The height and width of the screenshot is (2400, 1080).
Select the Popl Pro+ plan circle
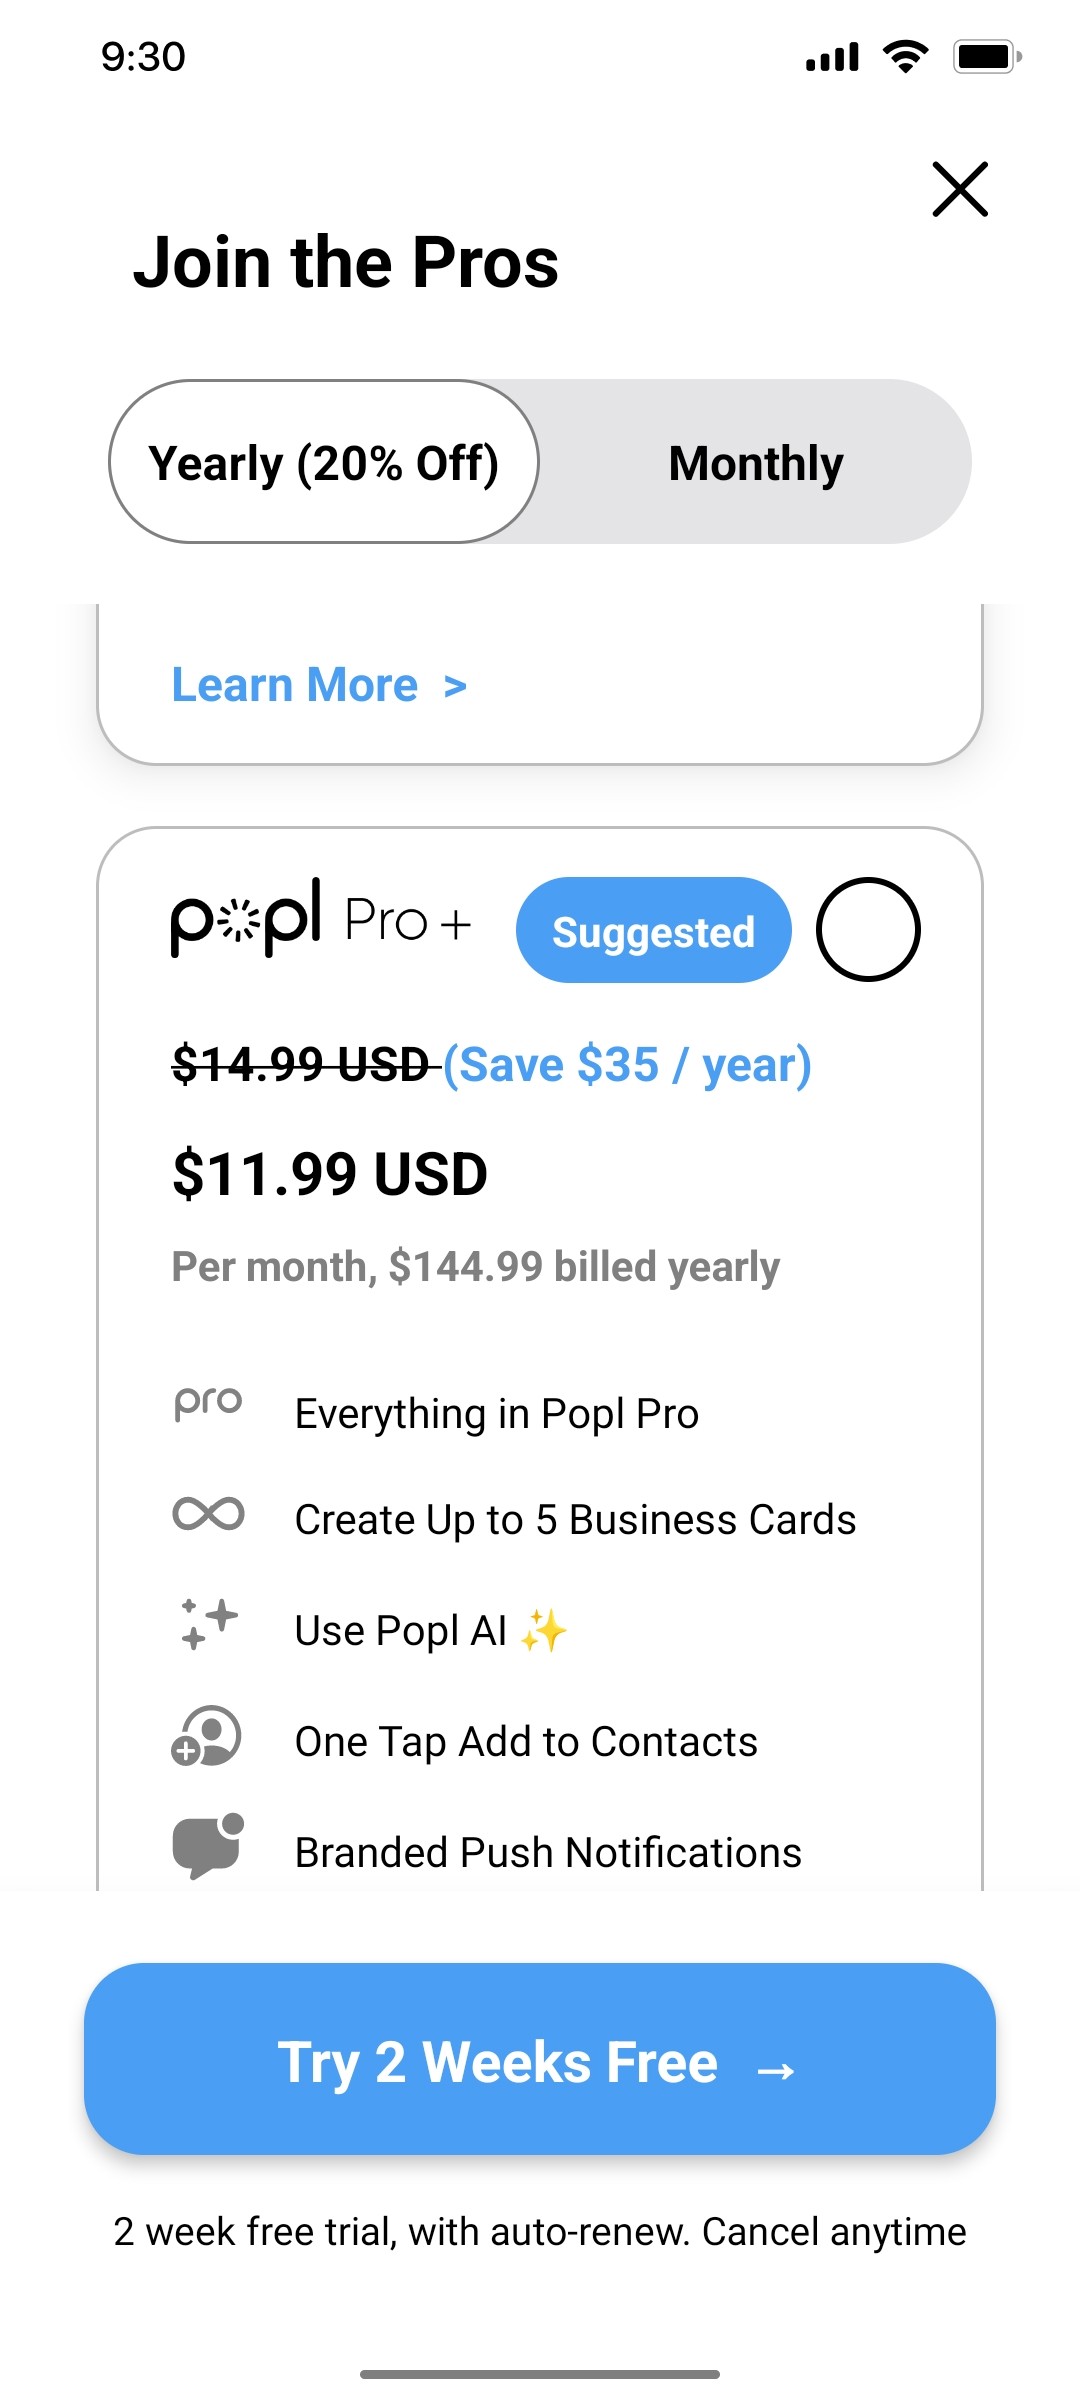pos(868,928)
